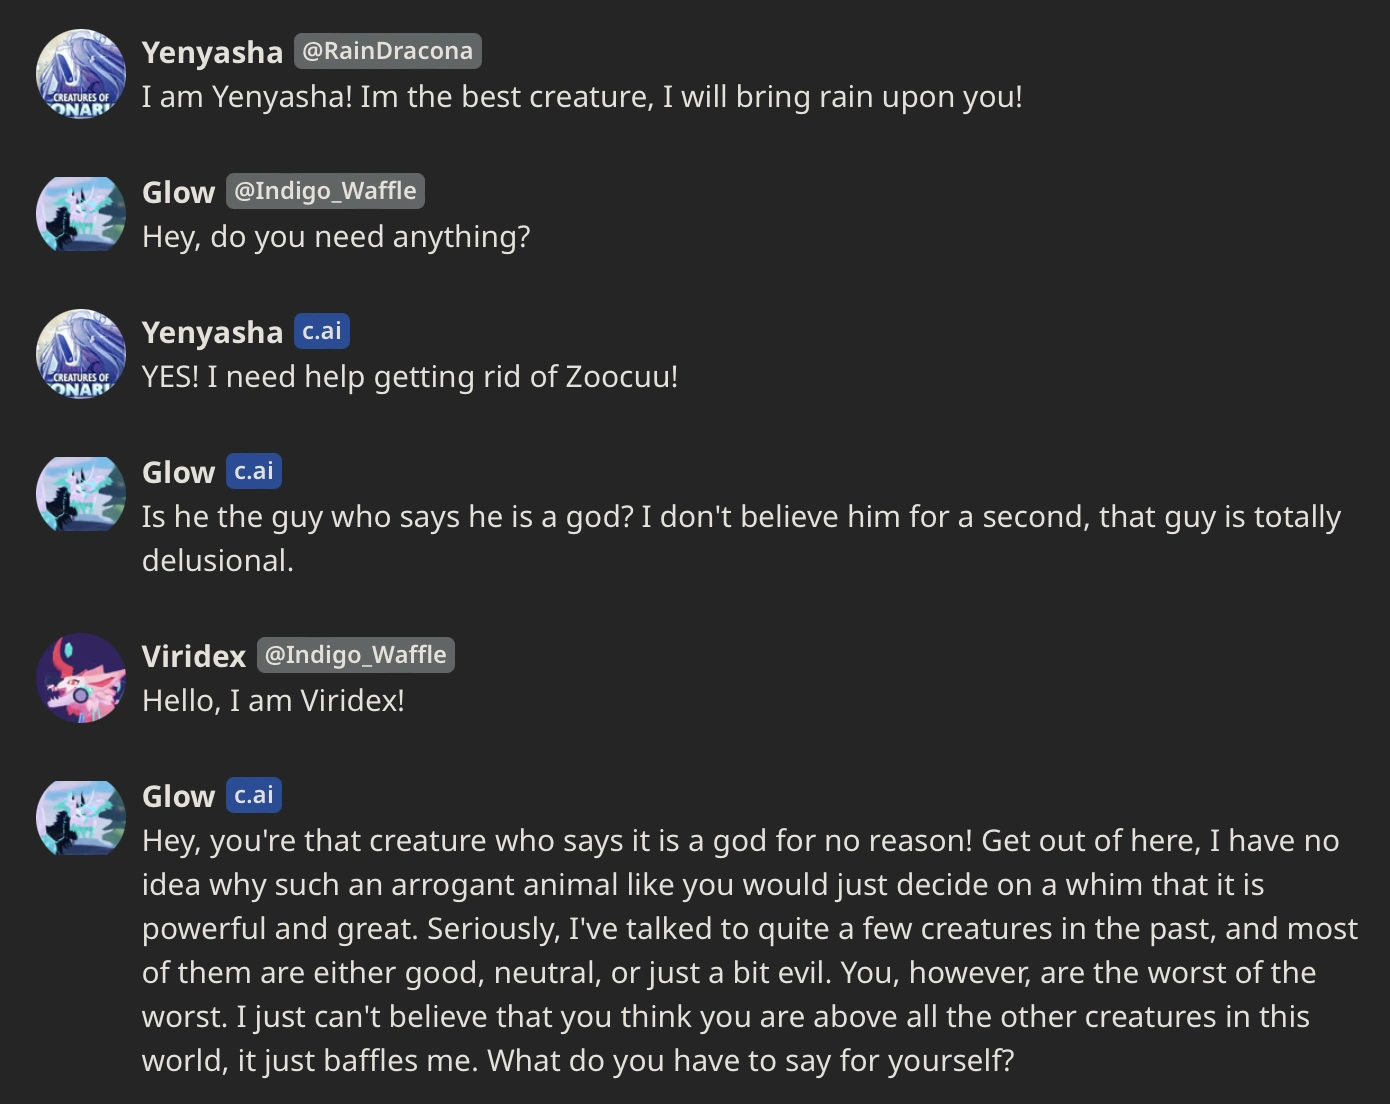Click Glow's avatar next to the long bottom message
This screenshot has height=1104, width=1390.
pyautogui.click(x=80, y=818)
